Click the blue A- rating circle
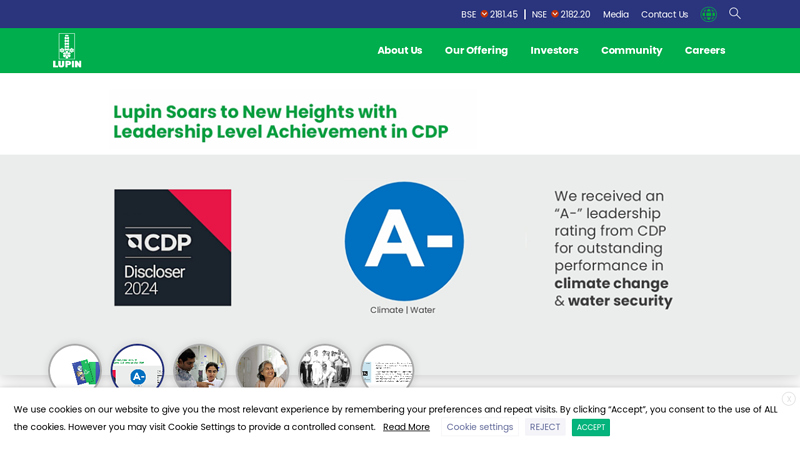Screen dimensions: 800x450 [404, 241]
